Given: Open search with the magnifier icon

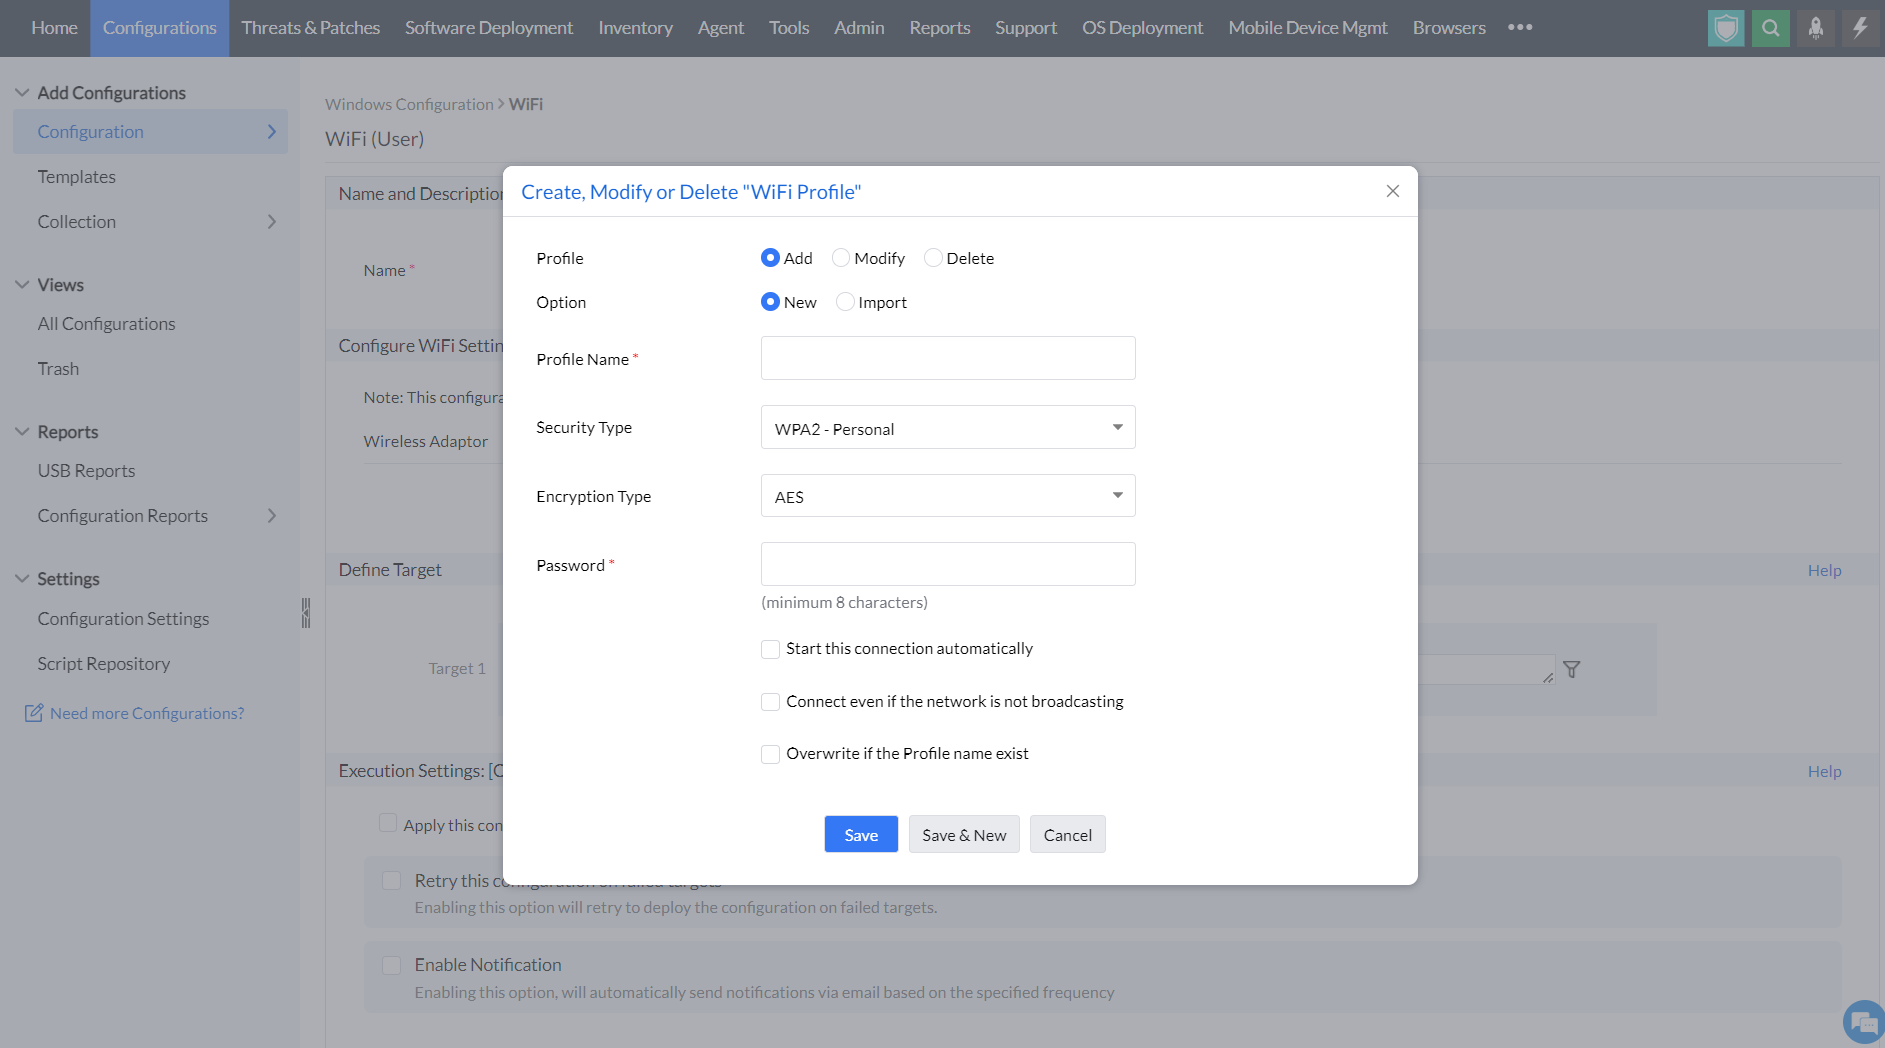Looking at the screenshot, I should pos(1771,28).
